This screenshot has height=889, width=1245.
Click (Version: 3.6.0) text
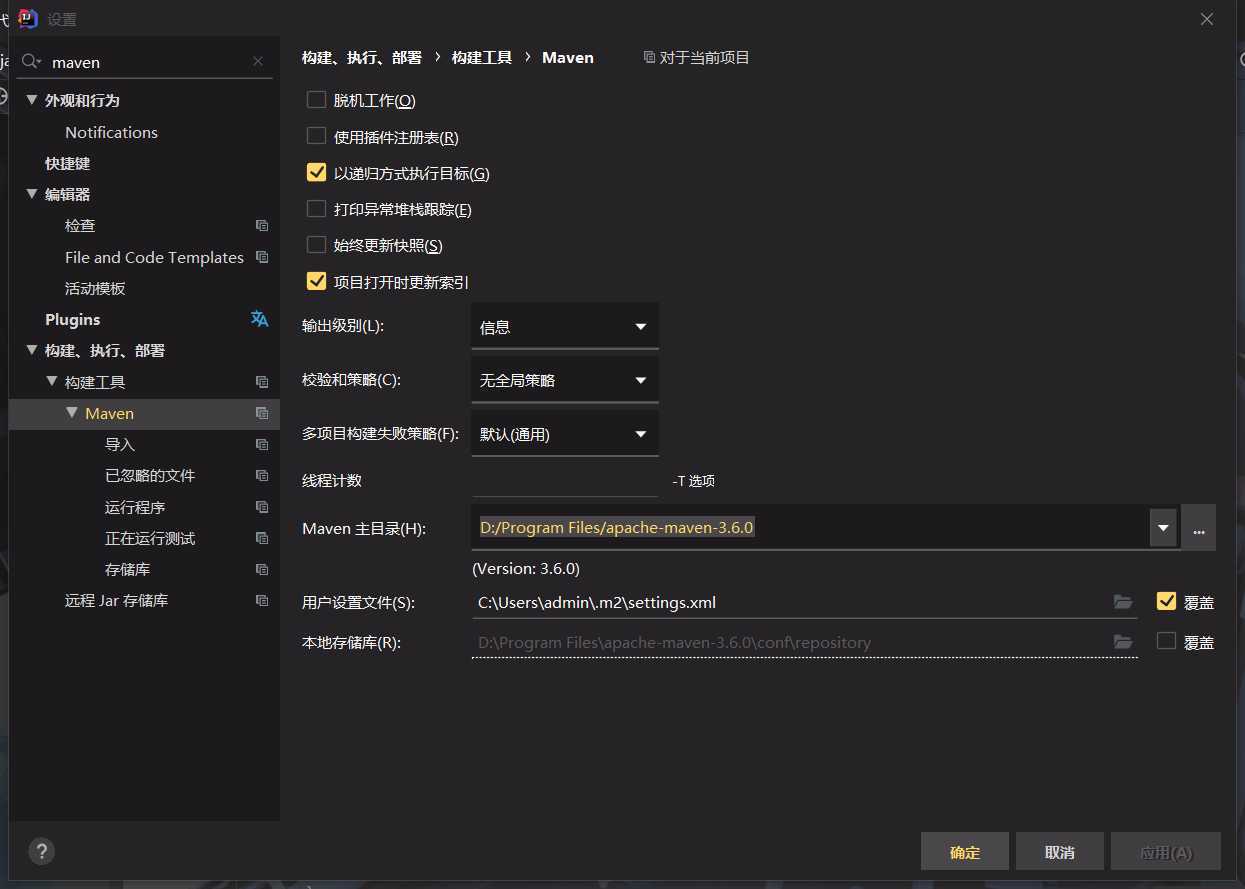526,568
